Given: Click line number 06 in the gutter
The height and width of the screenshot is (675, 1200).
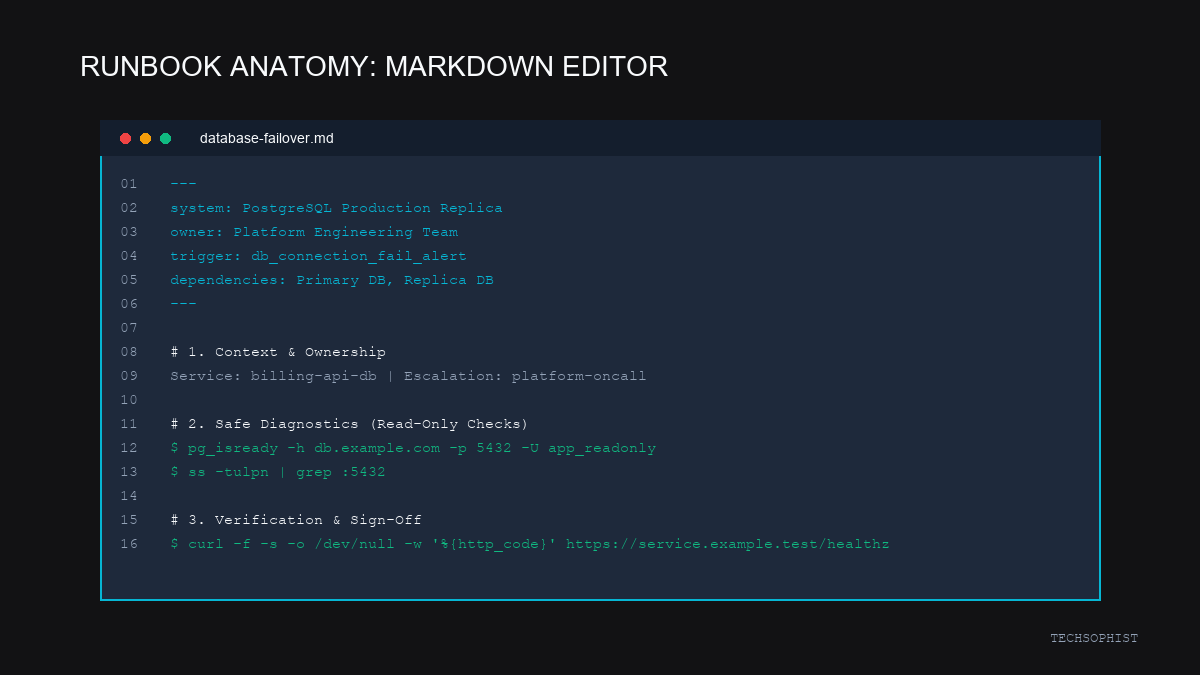Looking at the screenshot, I should click(129, 304).
